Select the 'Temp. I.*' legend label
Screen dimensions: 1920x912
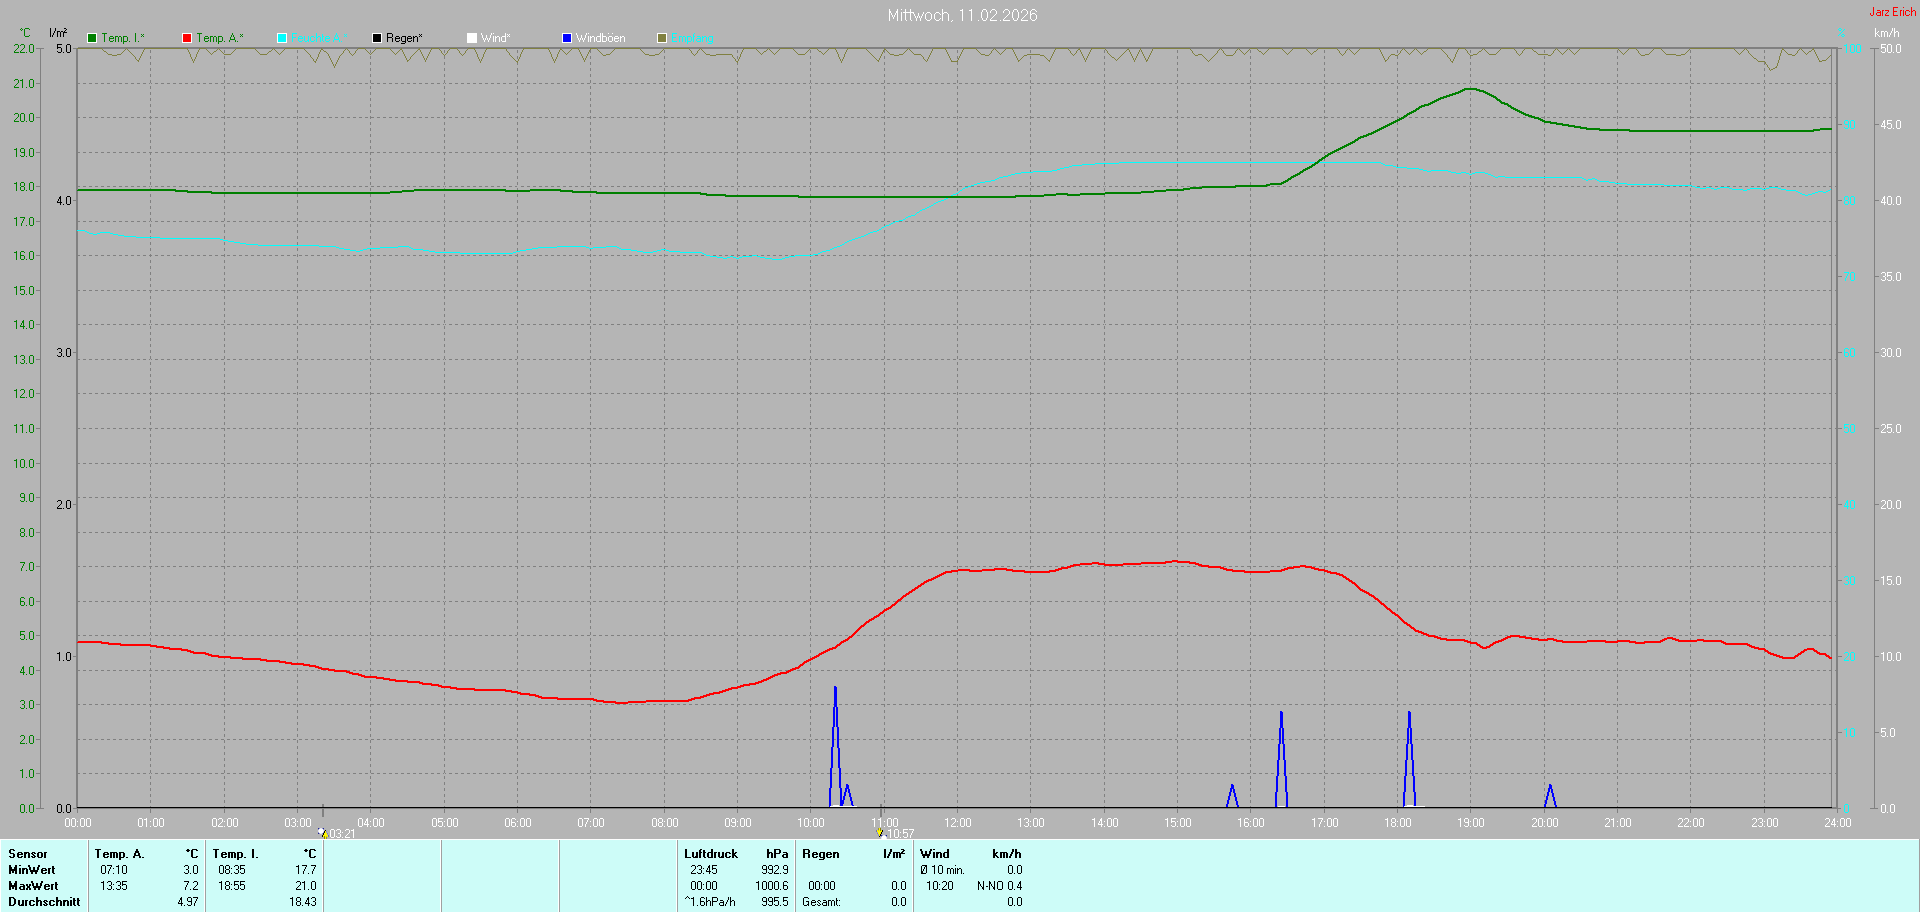pos(123,38)
